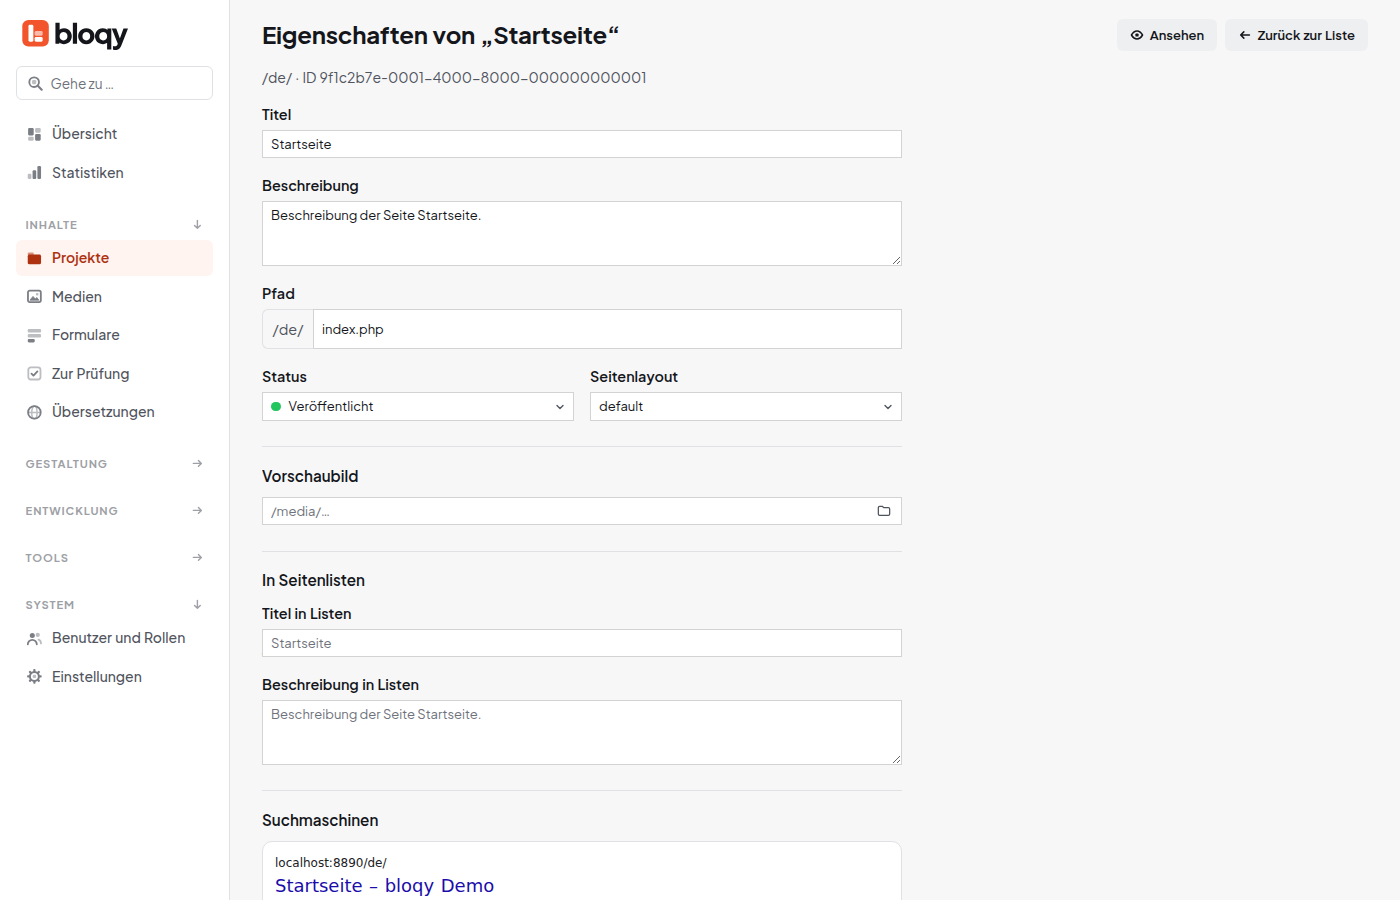Click the search magnifier icon
Image resolution: width=1400 pixels, height=900 pixels.
(35, 84)
